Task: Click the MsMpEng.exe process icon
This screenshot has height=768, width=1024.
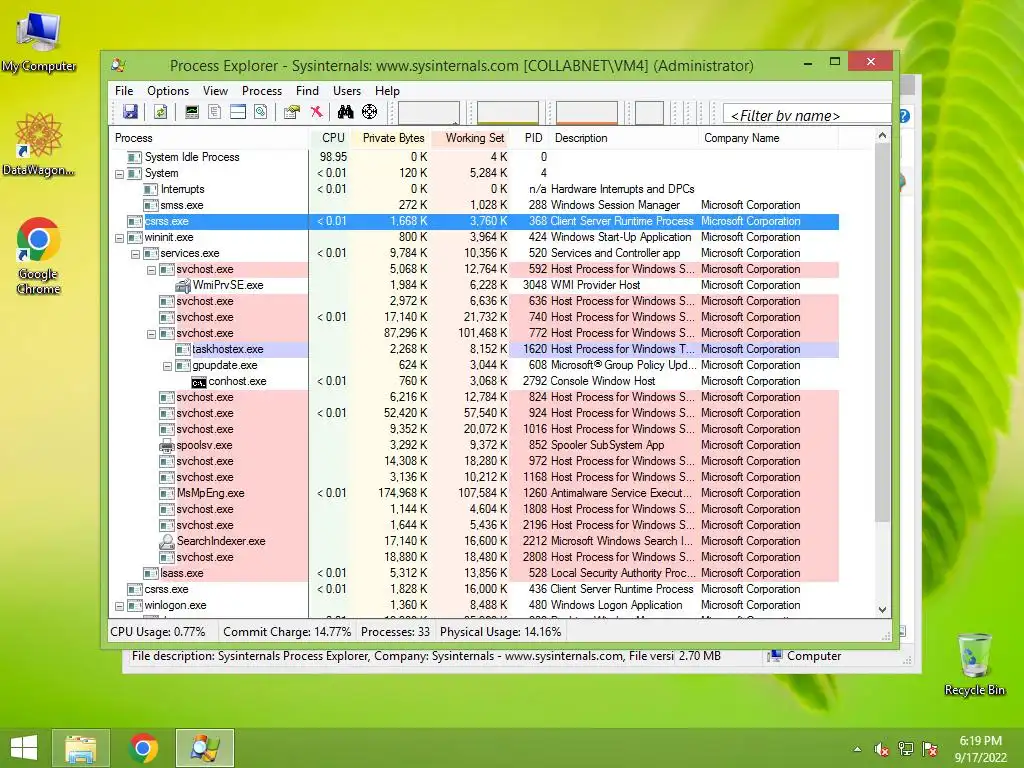Action: [x=167, y=493]
